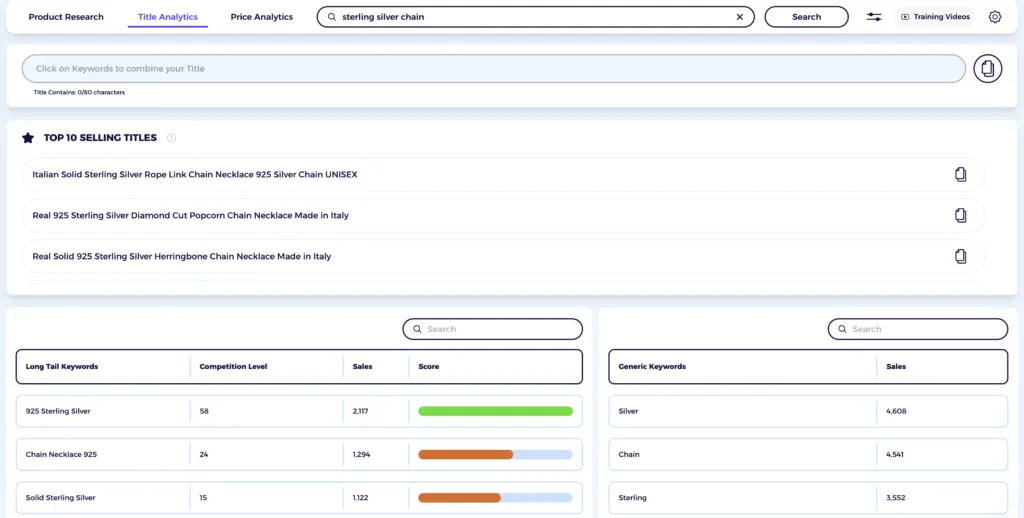
Task: Open the Price Analytics tab
Action: tap(261, 17)
